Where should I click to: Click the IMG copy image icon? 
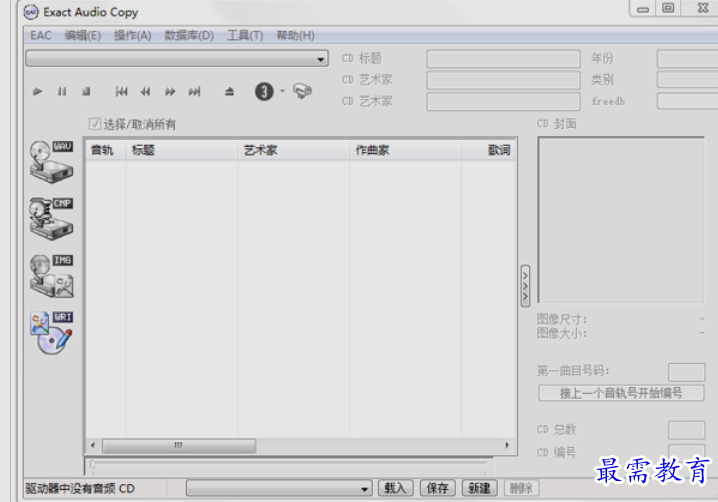coord(51,276)
